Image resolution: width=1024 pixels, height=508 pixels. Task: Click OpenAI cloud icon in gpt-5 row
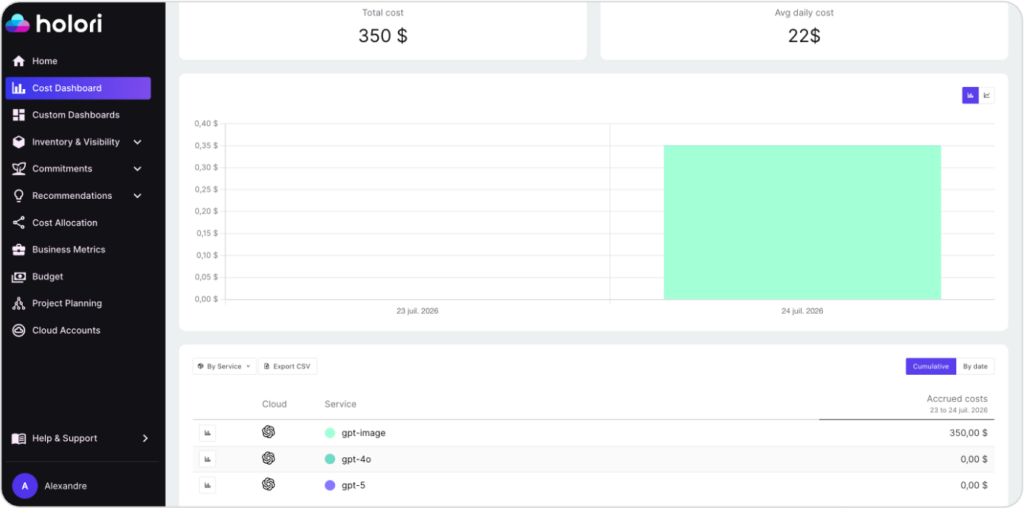[x=268, y=484]
